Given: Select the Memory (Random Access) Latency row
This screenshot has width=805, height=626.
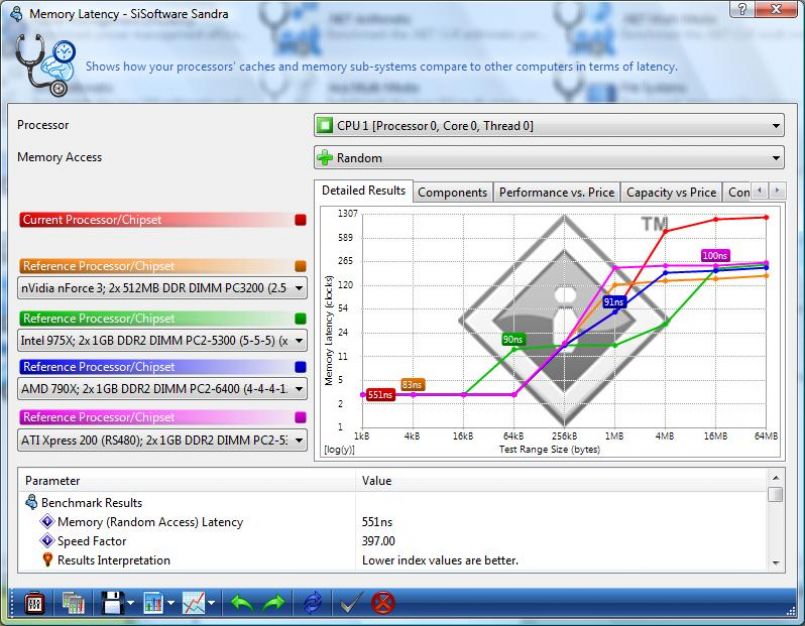Looking at the screenshot, I should [x=150, y=522].
